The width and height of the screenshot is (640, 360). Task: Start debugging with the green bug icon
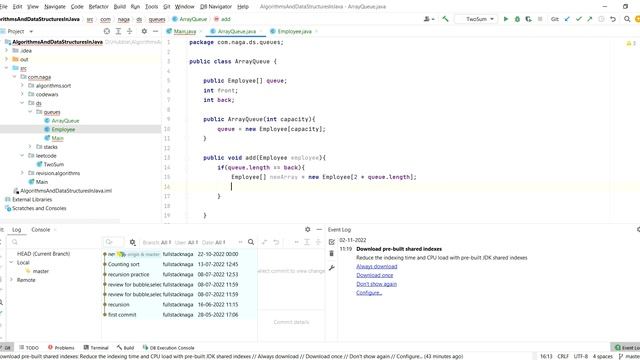pyautogui.click(x=517, y=19)
